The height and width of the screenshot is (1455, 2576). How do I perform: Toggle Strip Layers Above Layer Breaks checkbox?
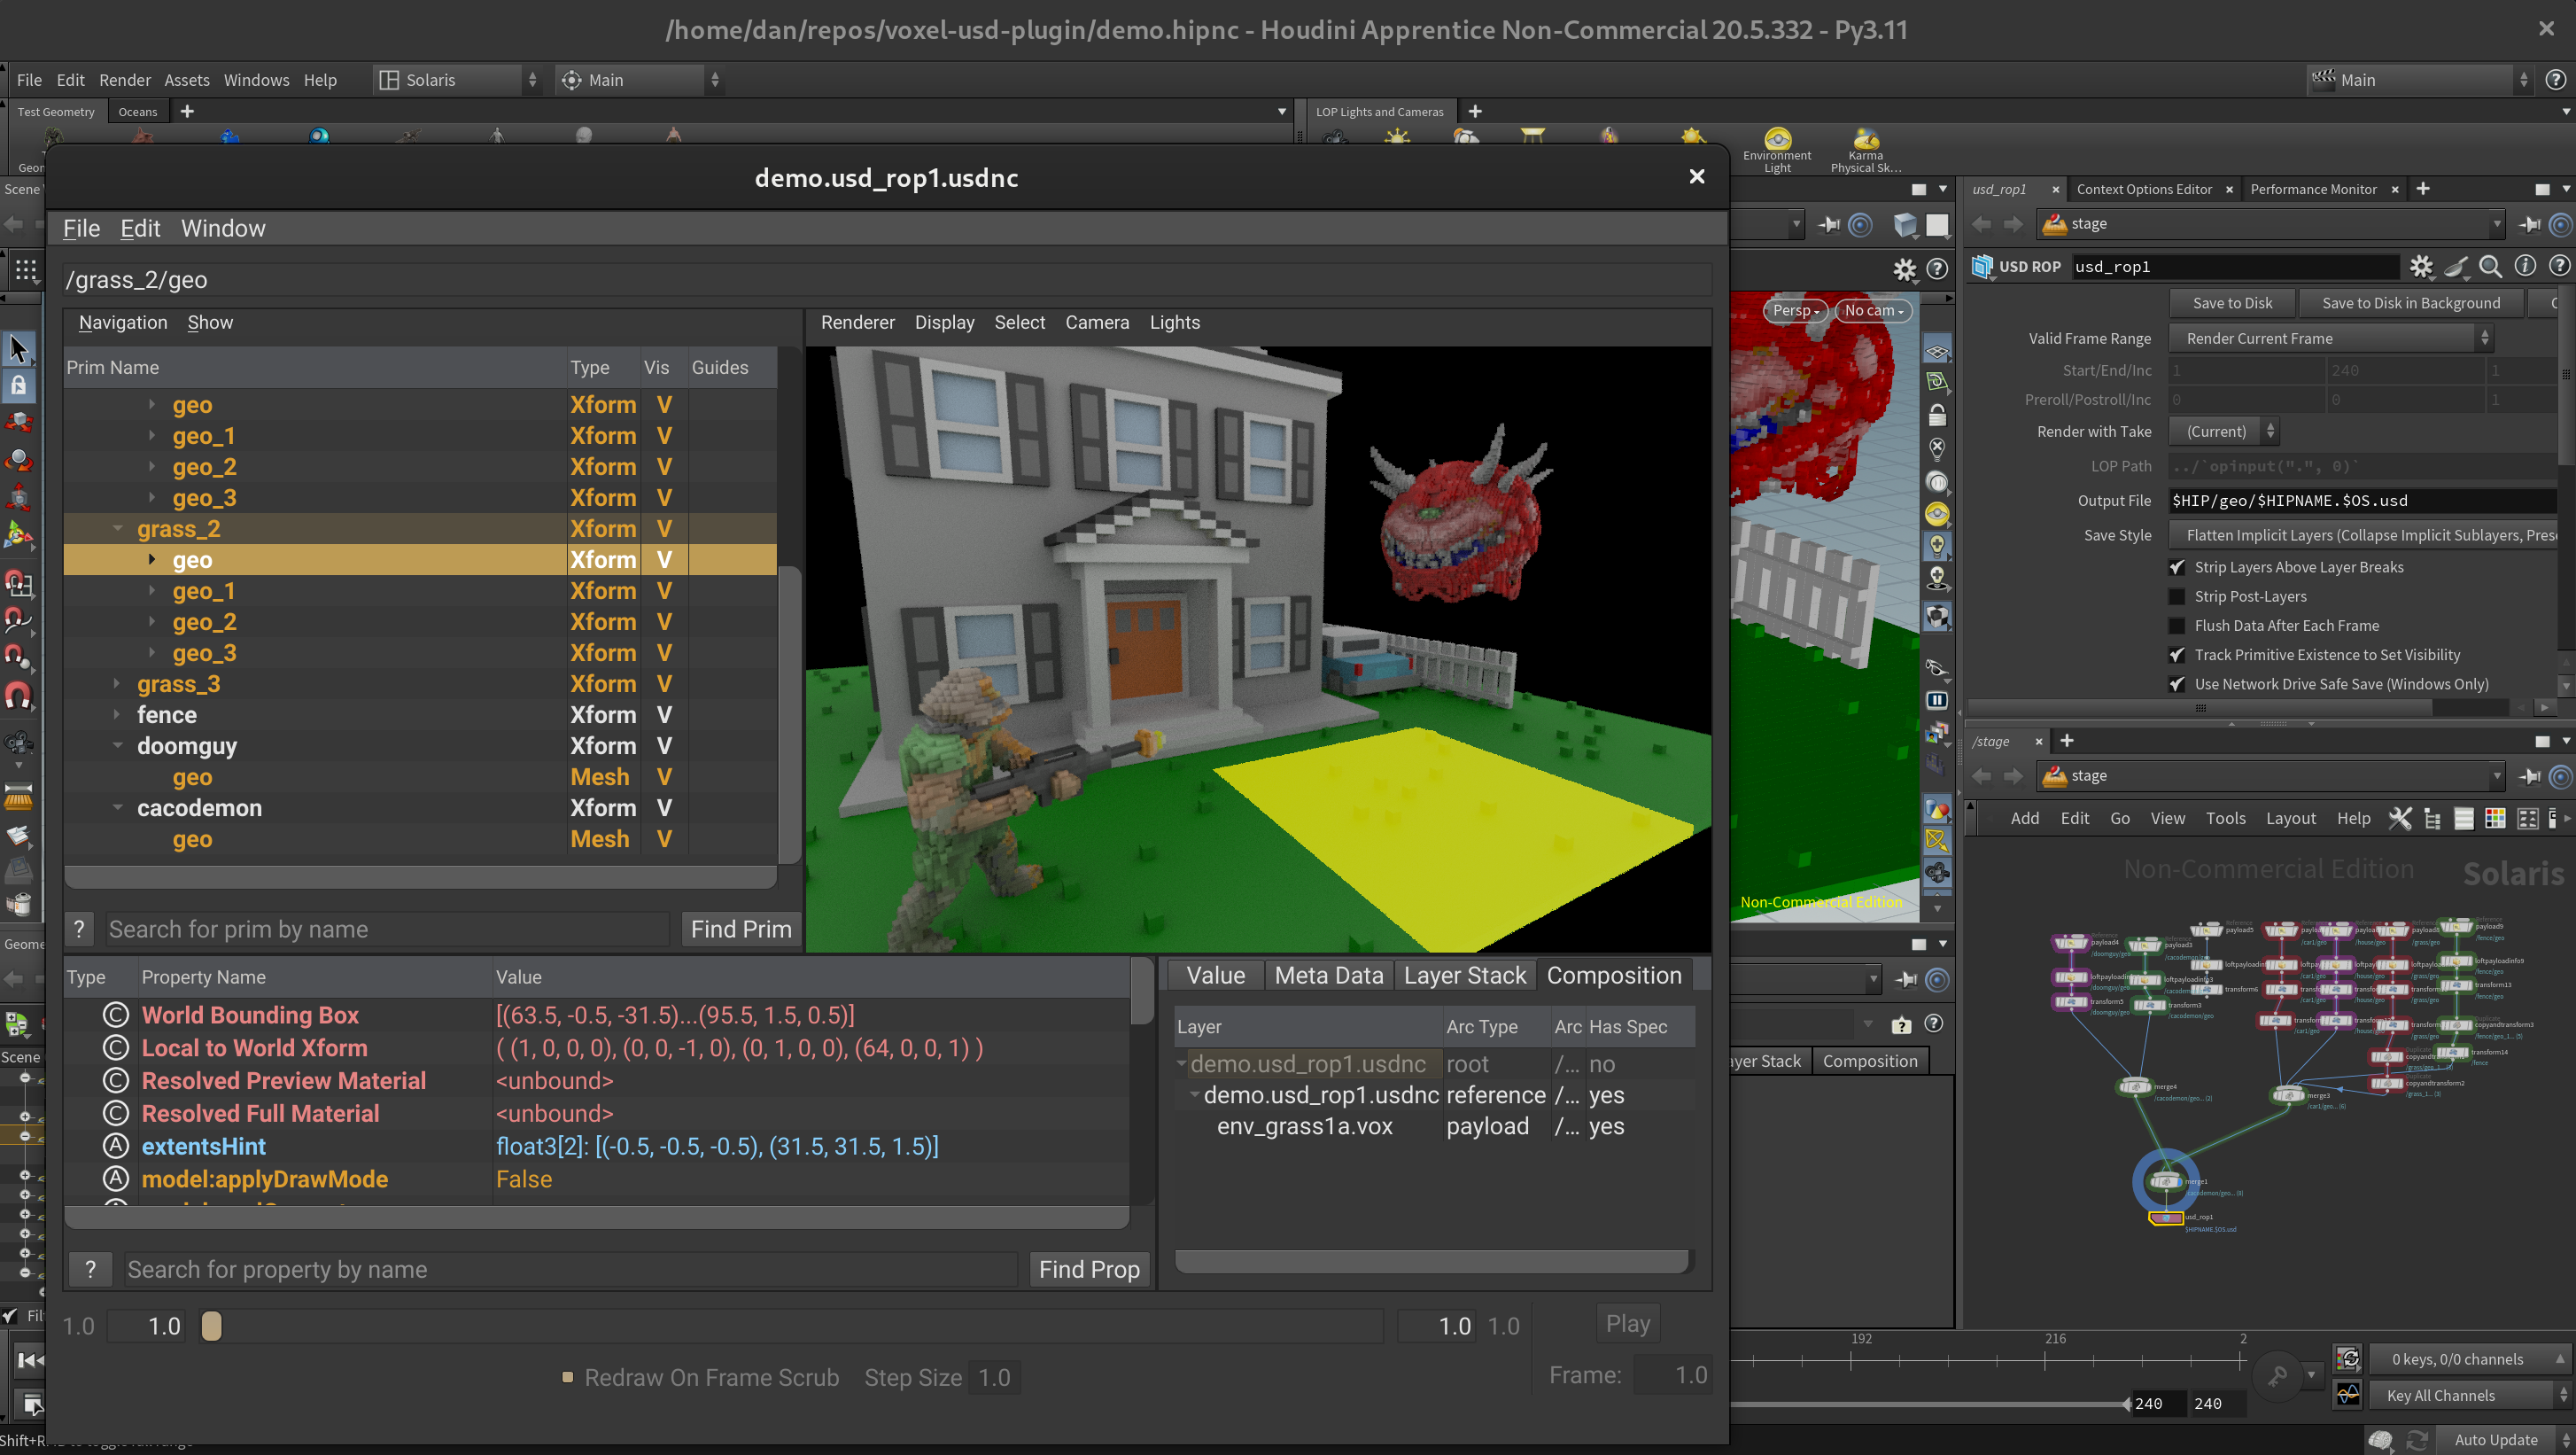point(2177,567)
